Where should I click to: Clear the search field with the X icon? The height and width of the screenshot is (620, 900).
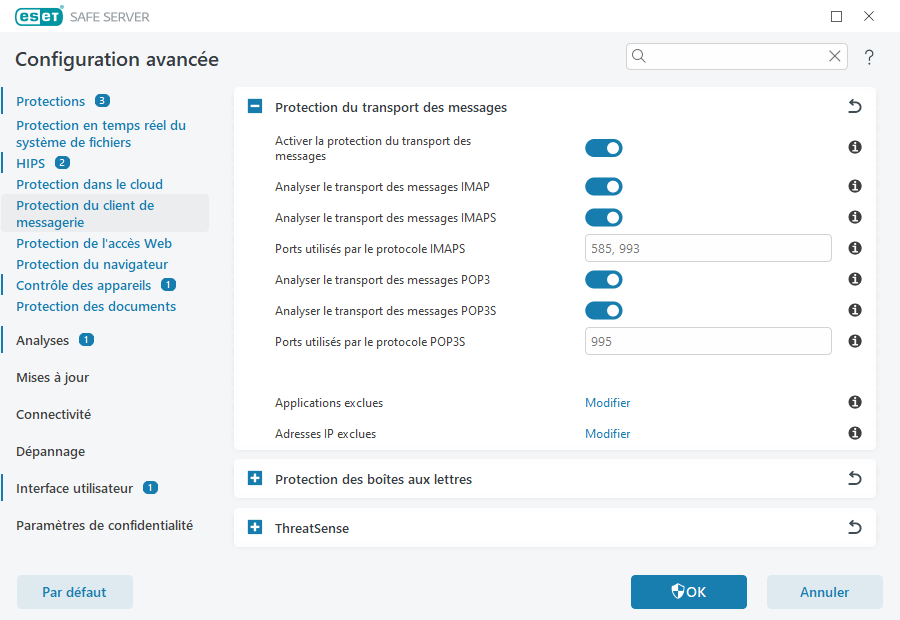pyautogui.click(x=835, y=56)
